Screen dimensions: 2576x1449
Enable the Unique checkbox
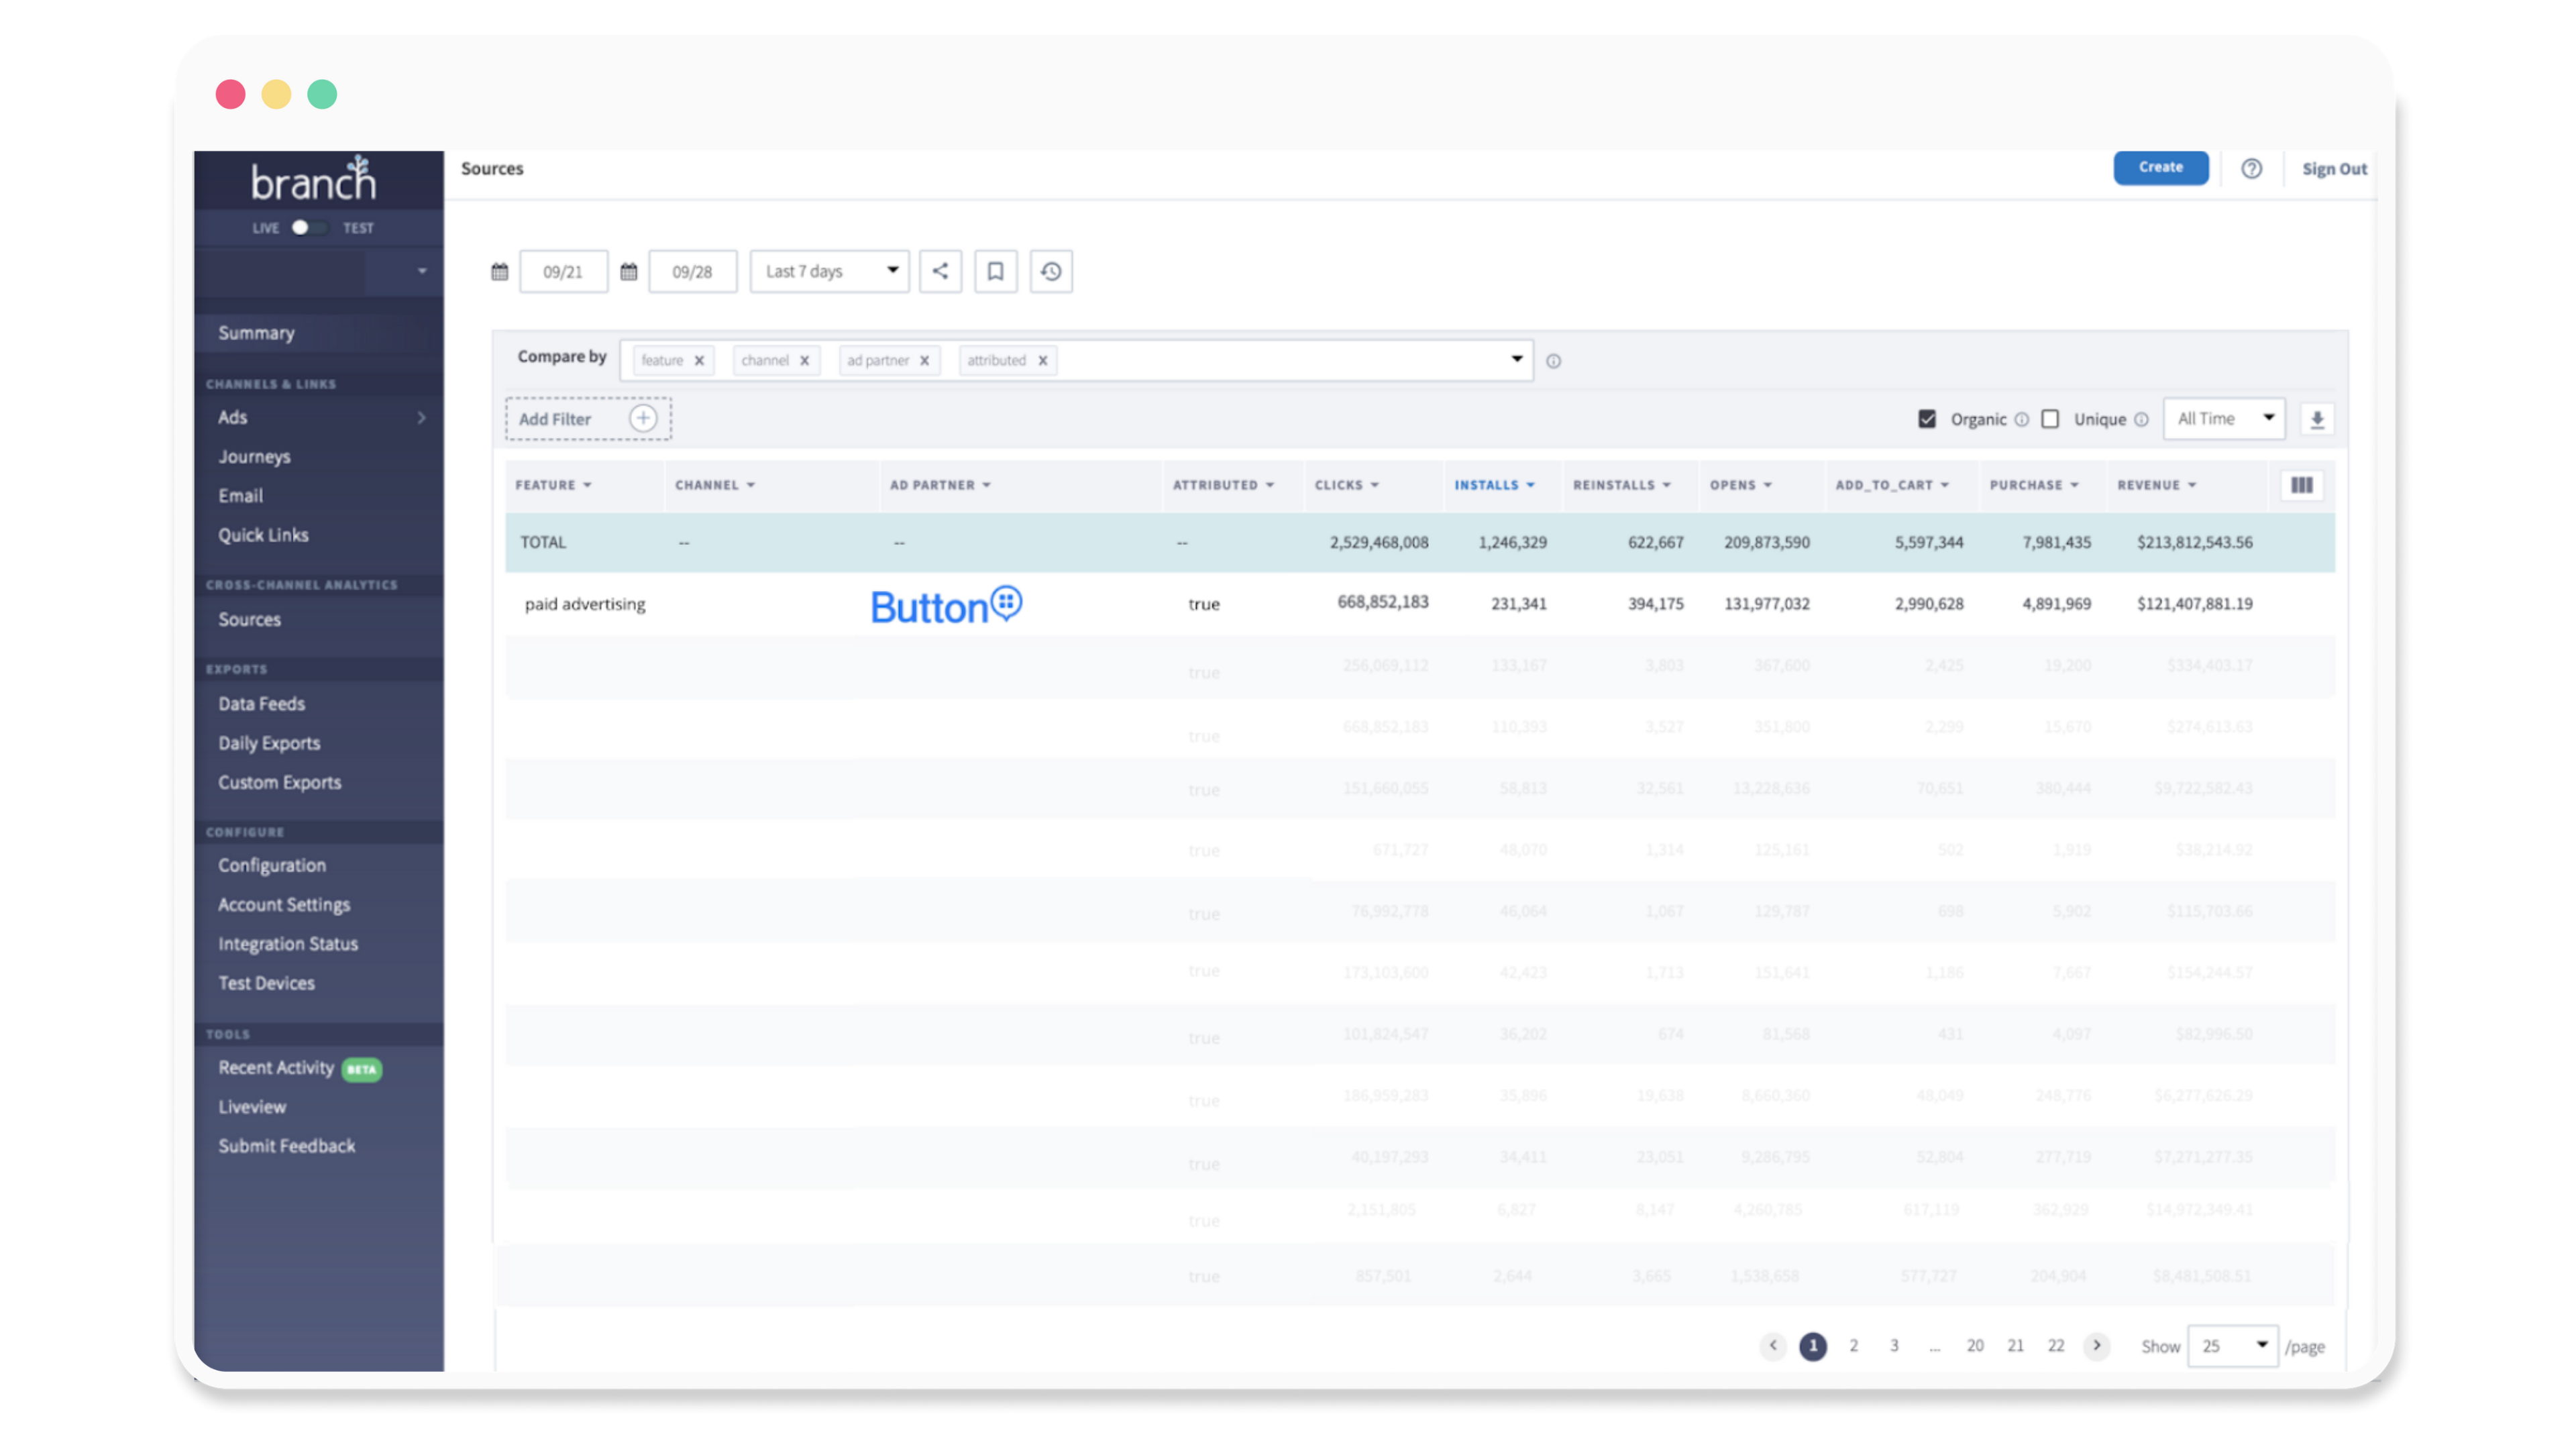pyautogui.click(x=2050, y=419)
